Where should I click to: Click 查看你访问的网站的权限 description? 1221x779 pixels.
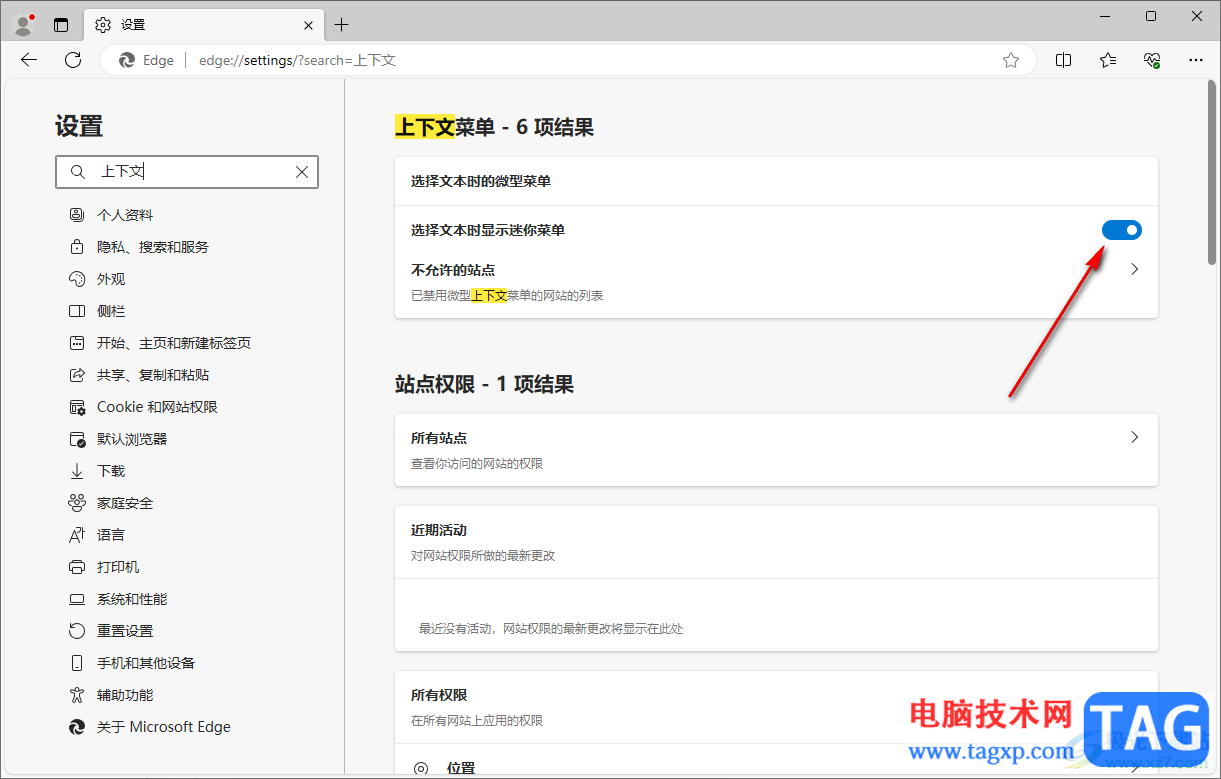(477, 464)
